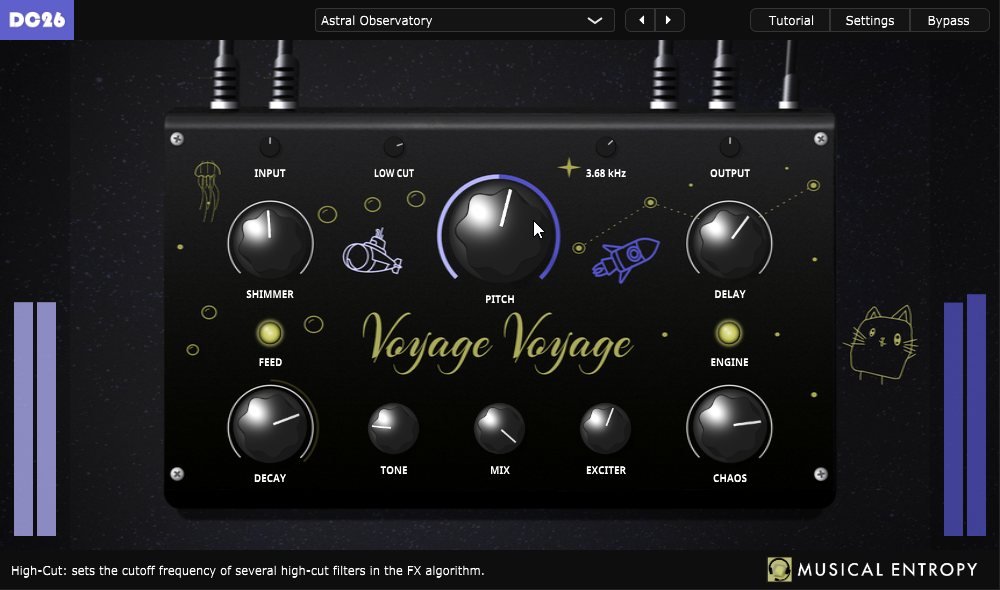
Task: Click the SHIMMER knob
Action: (270, 242)
